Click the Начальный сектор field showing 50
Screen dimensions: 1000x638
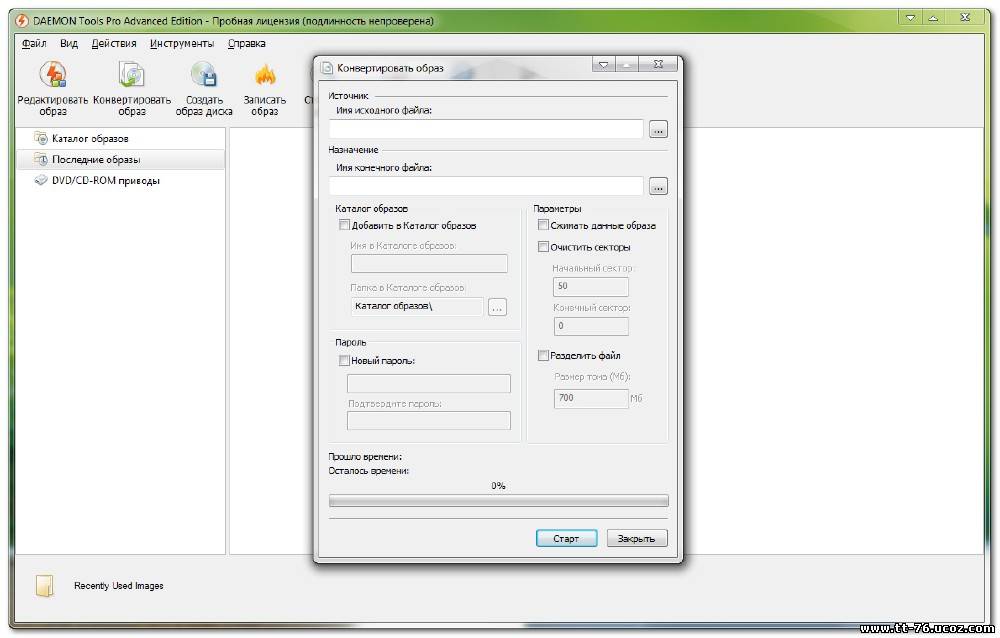coord(591,286)
